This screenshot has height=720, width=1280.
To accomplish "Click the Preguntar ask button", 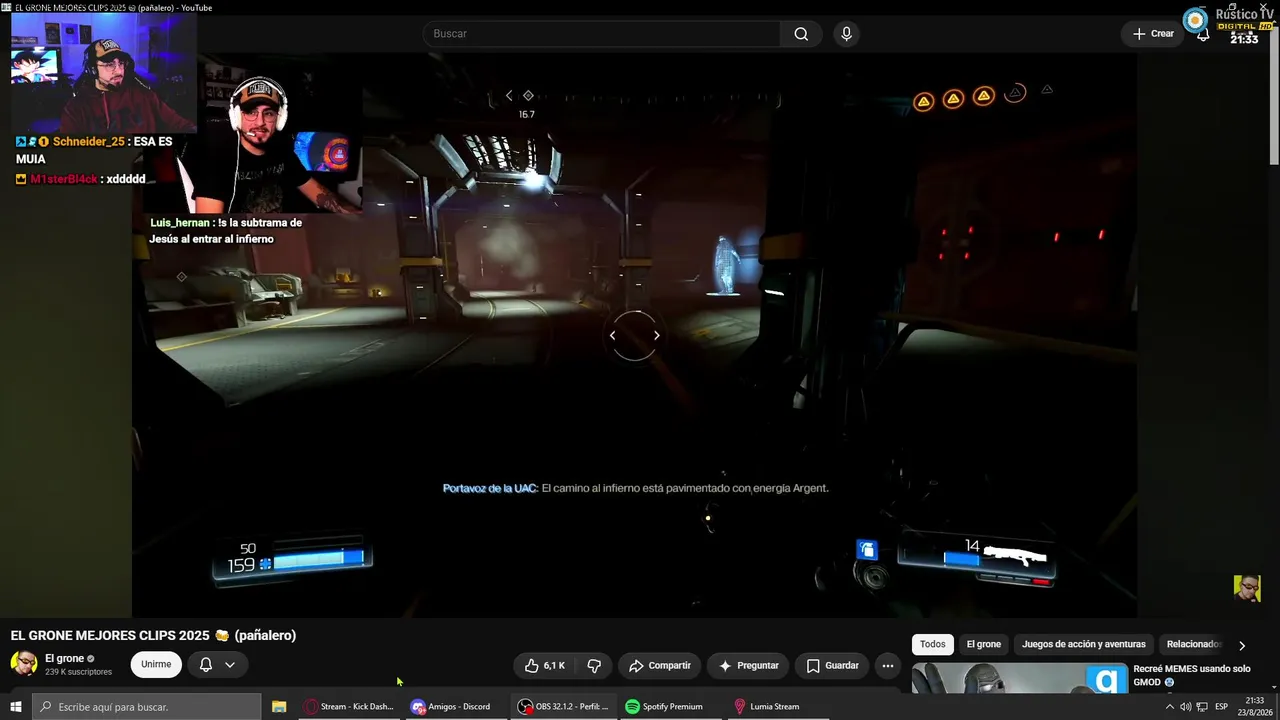I will tap(748, 665).
